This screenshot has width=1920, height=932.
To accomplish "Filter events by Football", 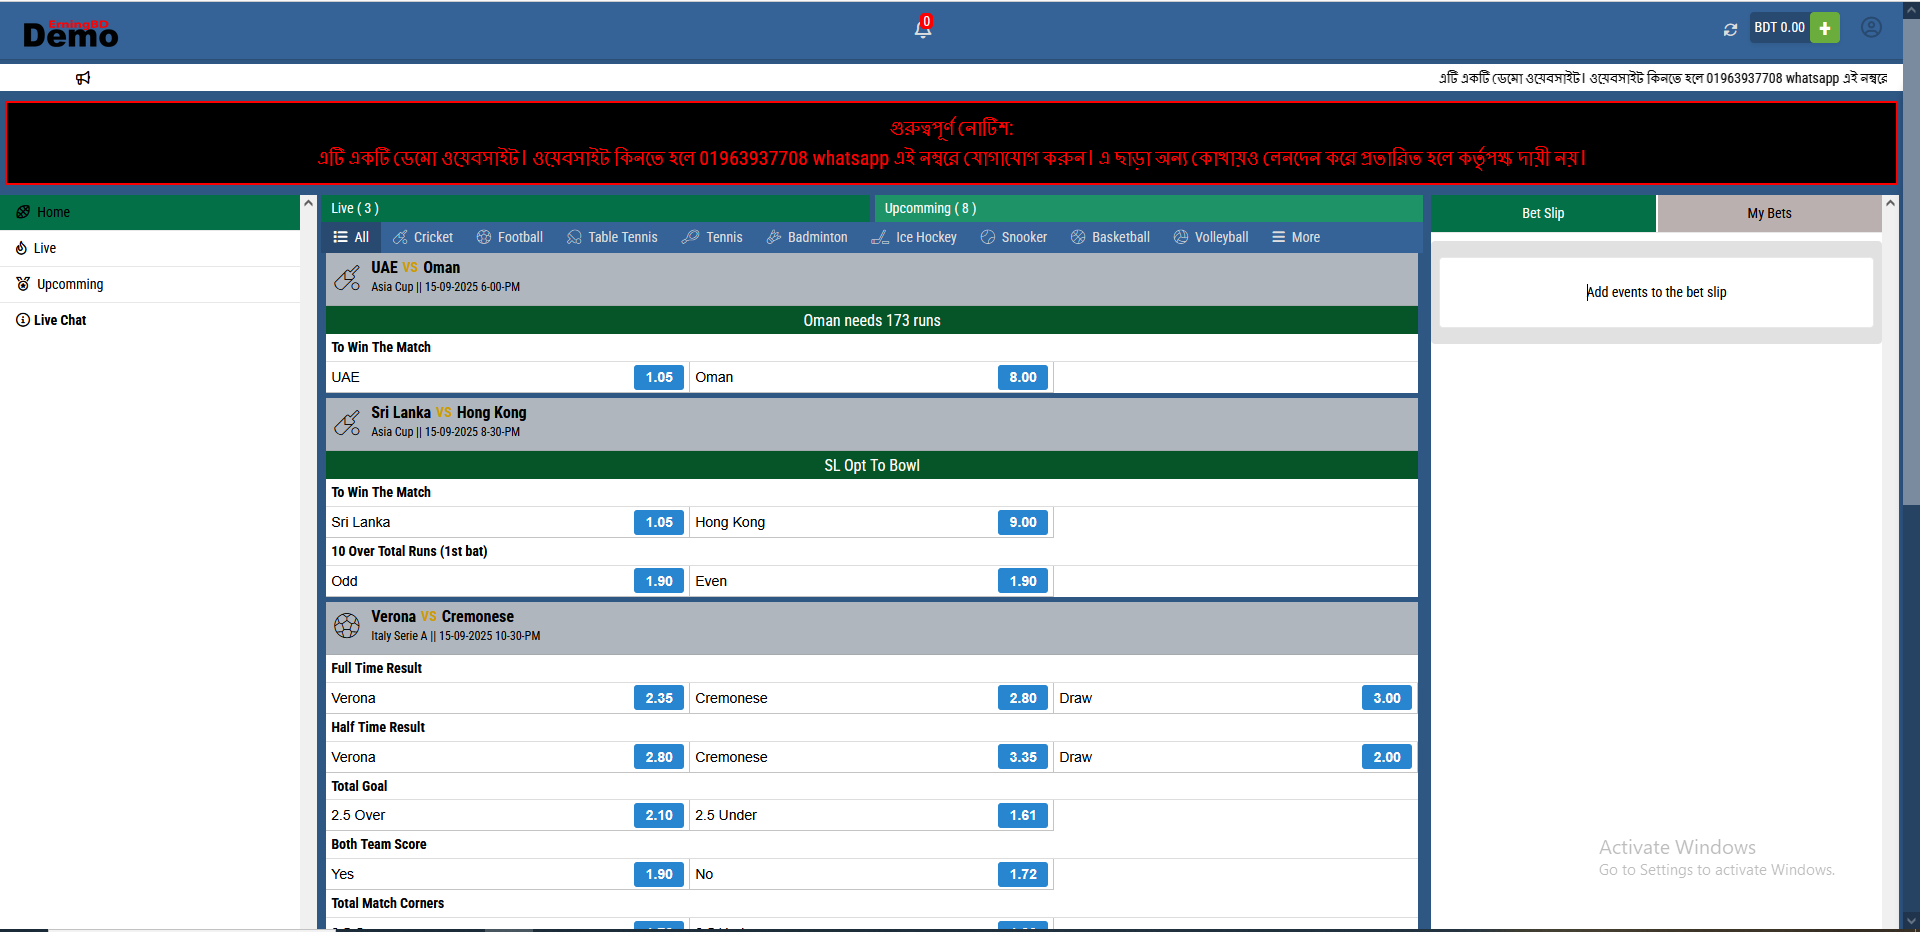I will click(x=510, y=237).
